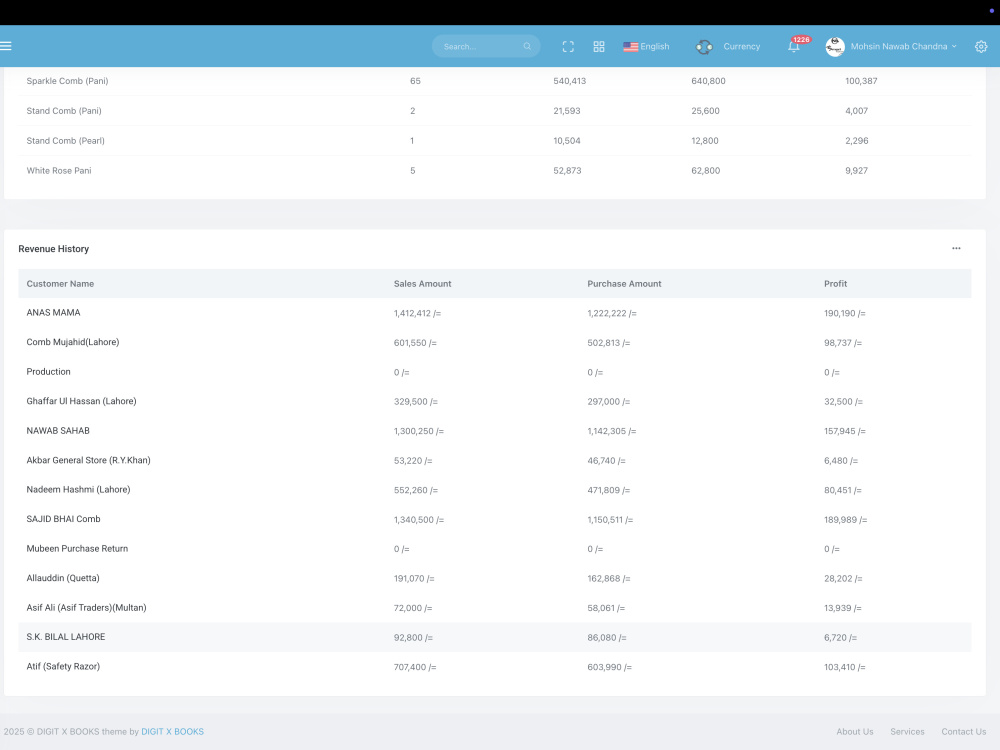The height and width of the screenshot is (750, 1000).
Task: Open settings gear icon
Action: pos(981,47)
